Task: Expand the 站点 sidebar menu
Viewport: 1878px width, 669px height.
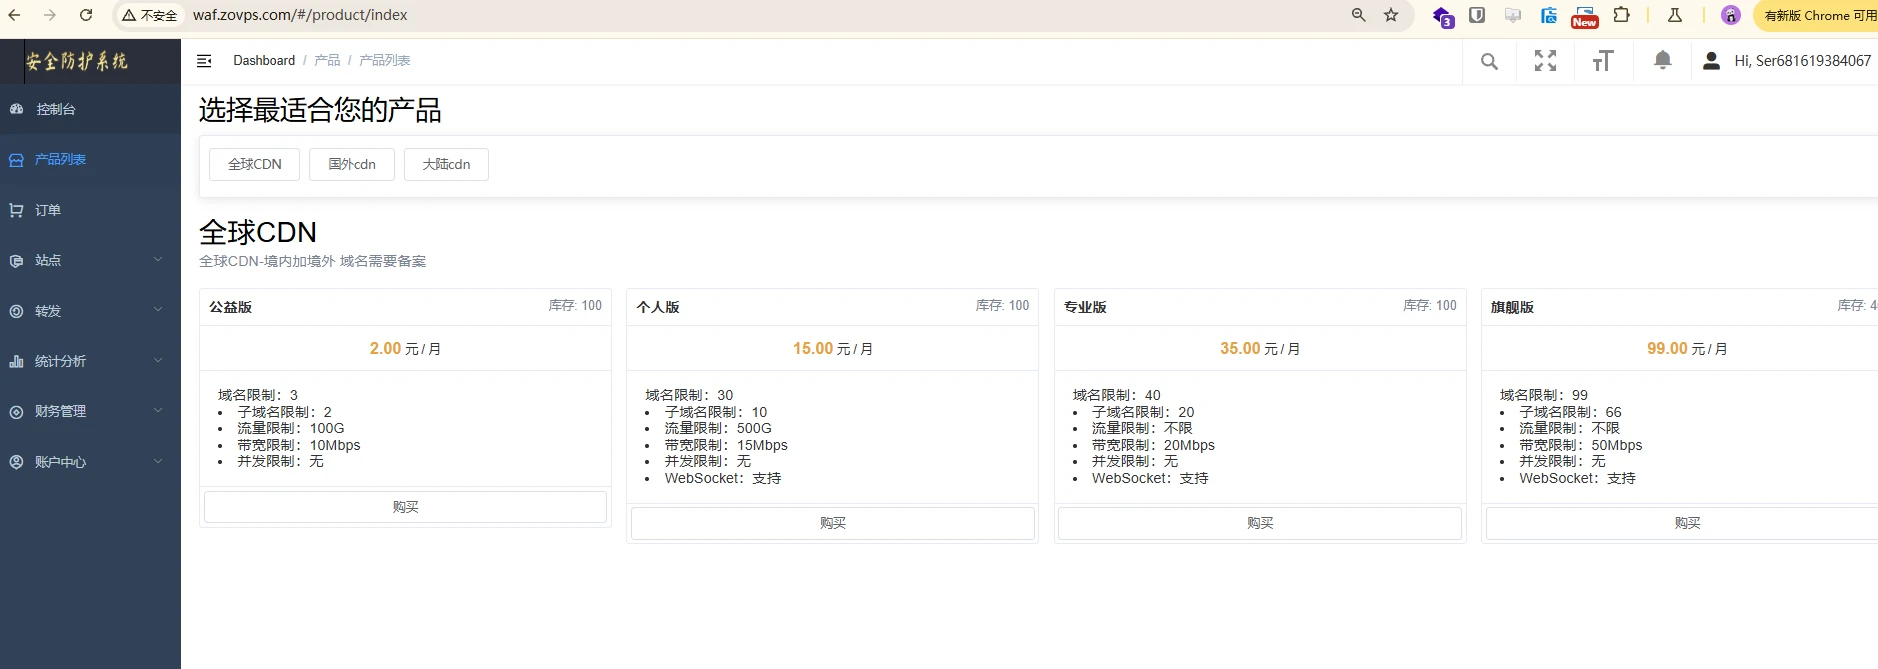Action: [x=90, y=260]
